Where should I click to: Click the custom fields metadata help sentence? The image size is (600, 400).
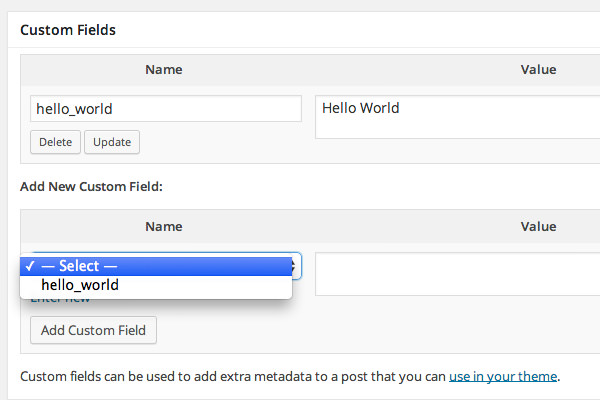click(290, 377)
